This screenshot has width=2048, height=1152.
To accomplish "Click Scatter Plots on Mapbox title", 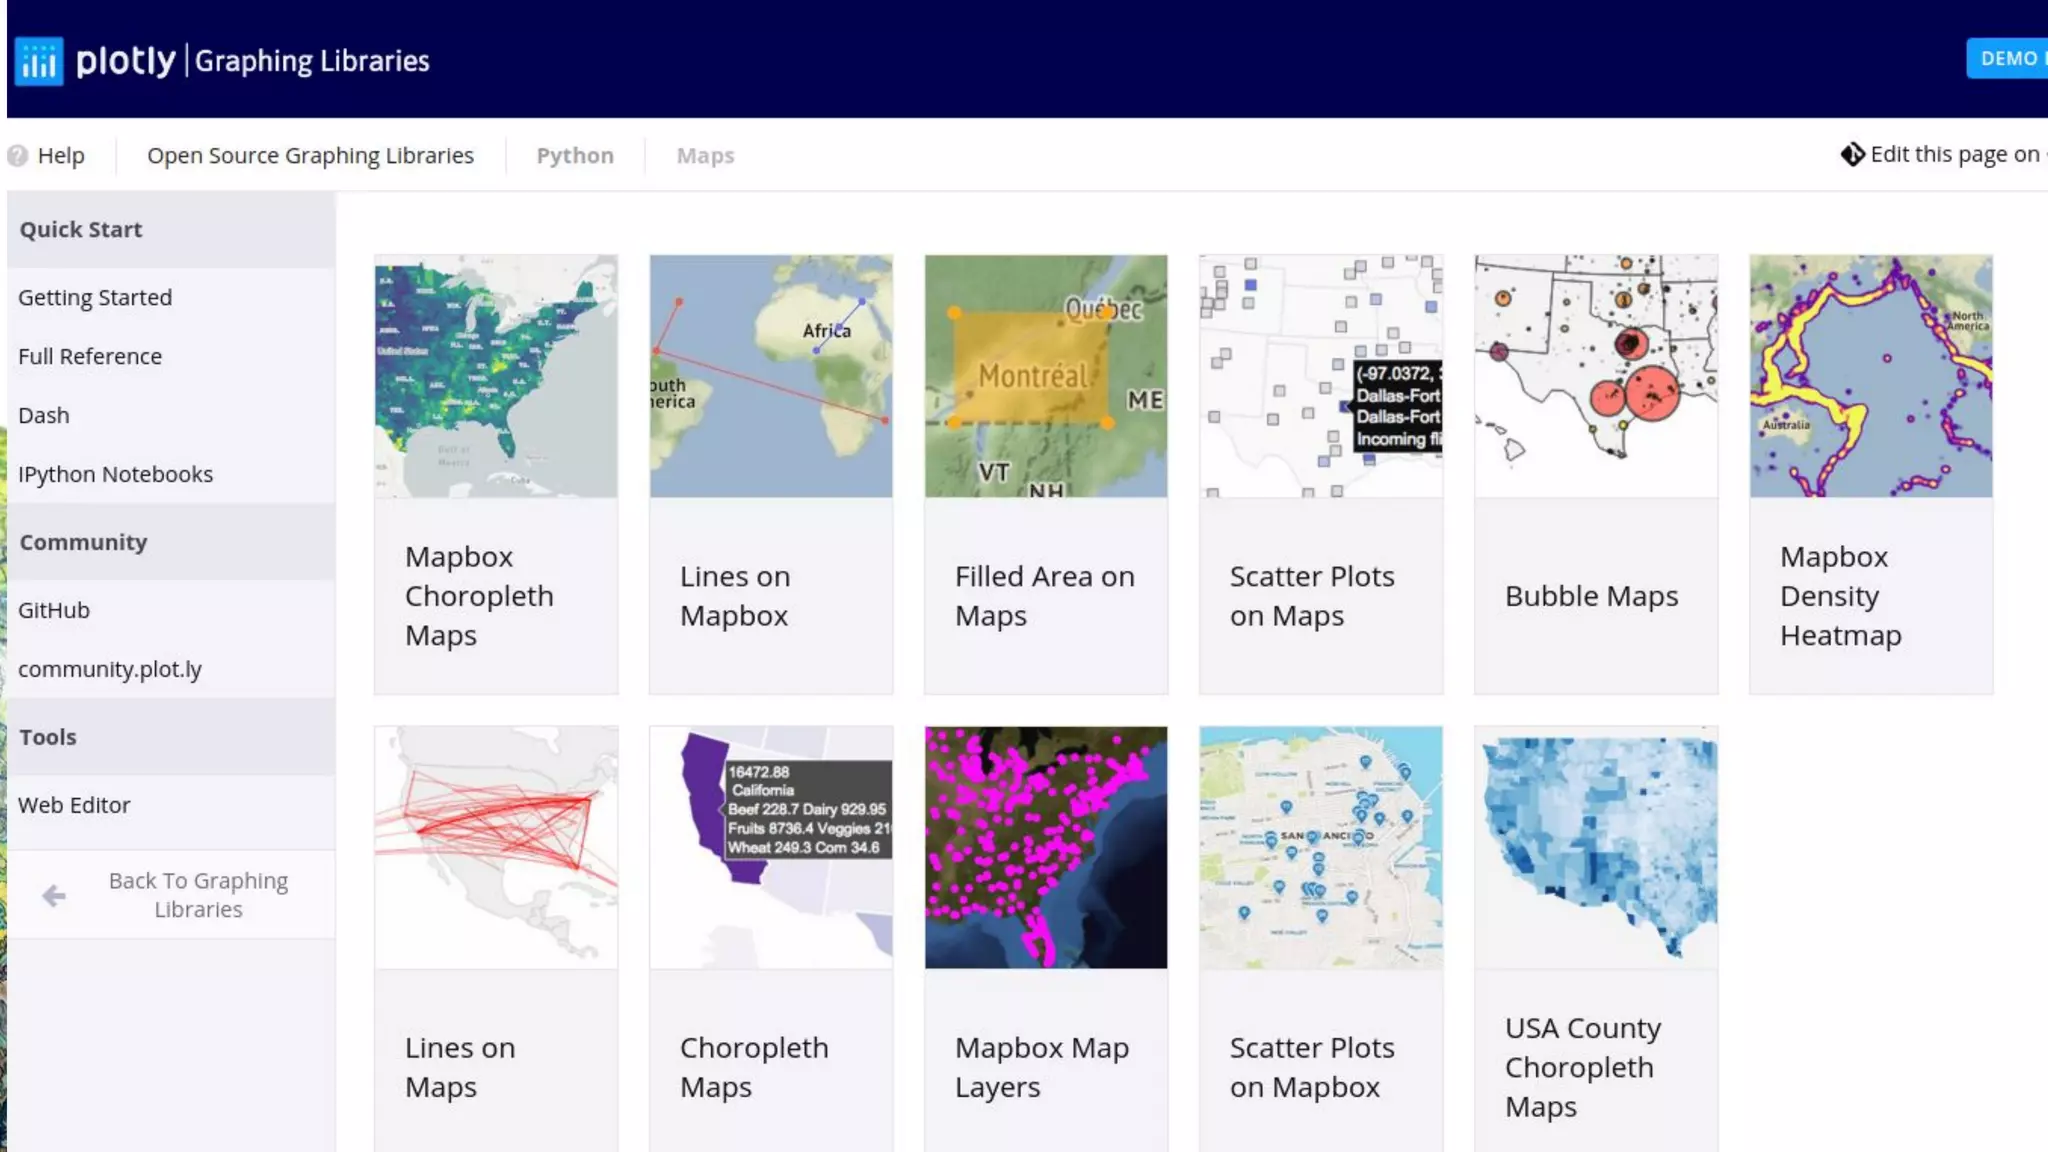I will [x=1311, y=1067].
